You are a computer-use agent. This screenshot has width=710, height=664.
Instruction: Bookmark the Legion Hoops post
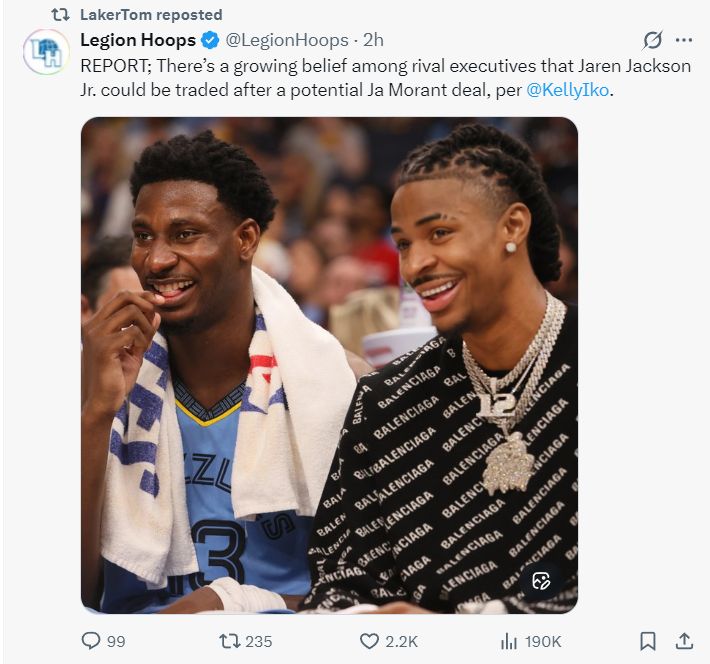647,641
